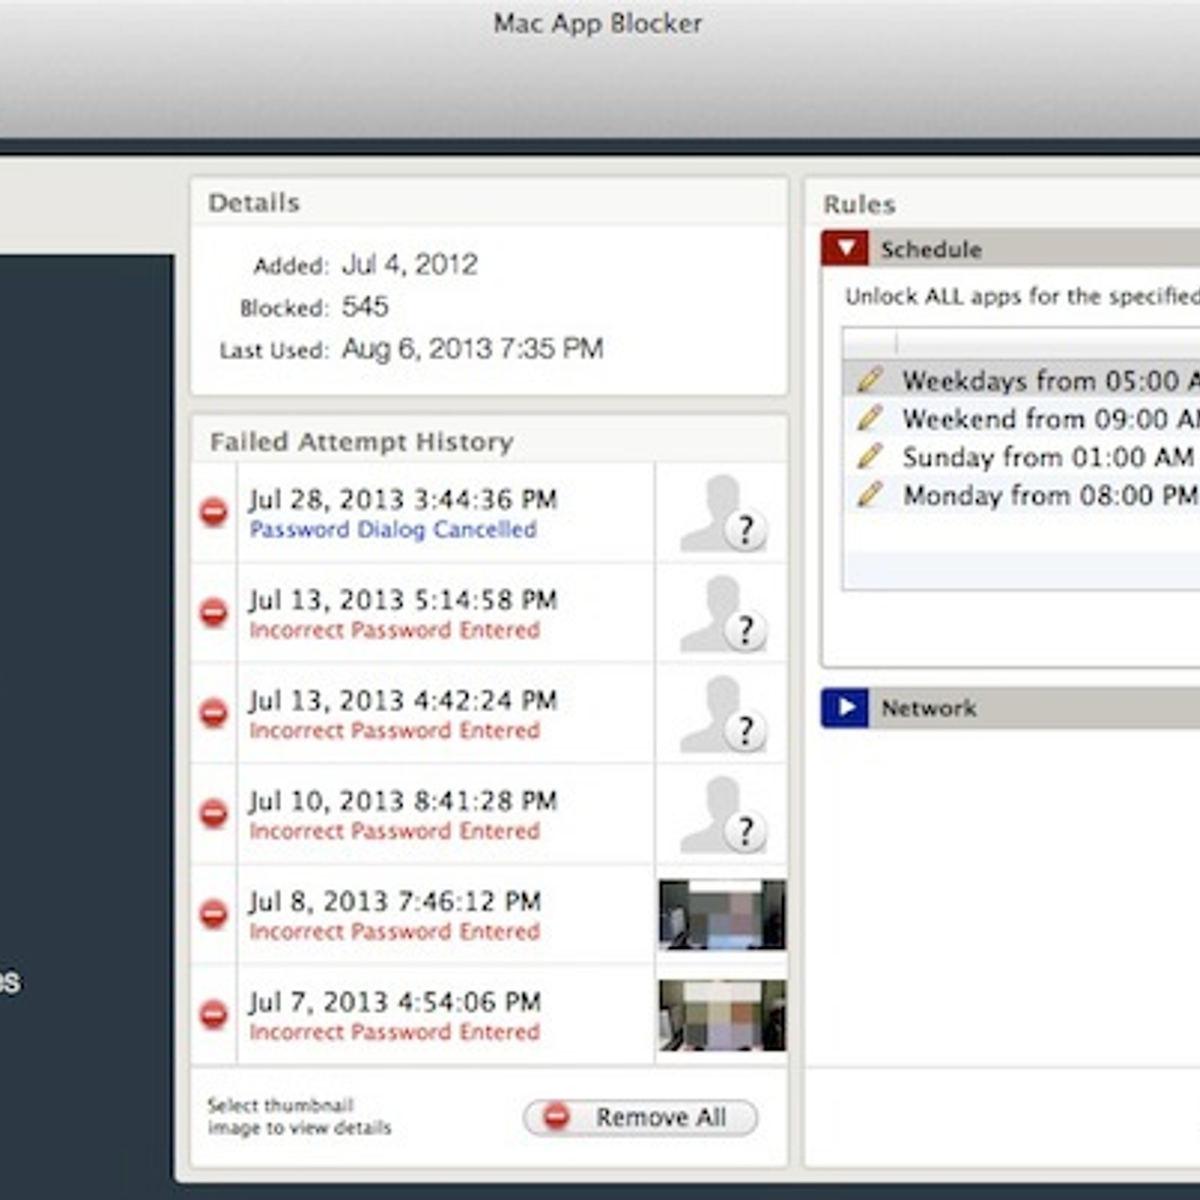
Task: Collapse the Schedule rules section
Action: [845, 248]
